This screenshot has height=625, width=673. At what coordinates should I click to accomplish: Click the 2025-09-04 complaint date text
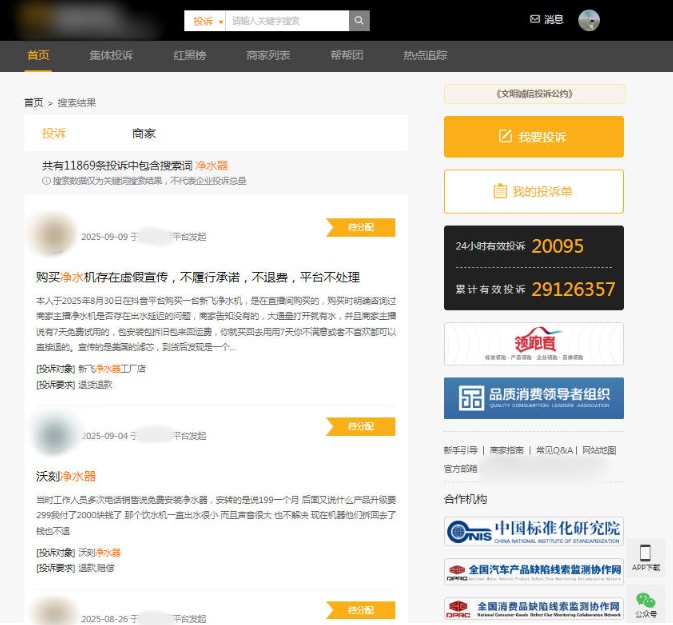tap(105, 436)
